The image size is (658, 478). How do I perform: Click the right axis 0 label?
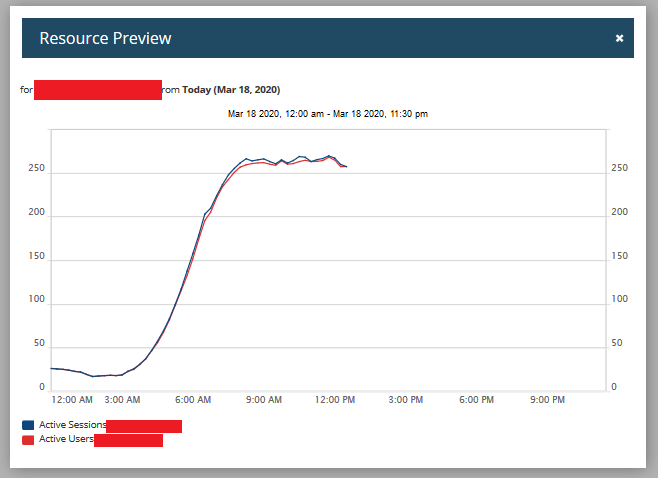click(x=614, y=387)
